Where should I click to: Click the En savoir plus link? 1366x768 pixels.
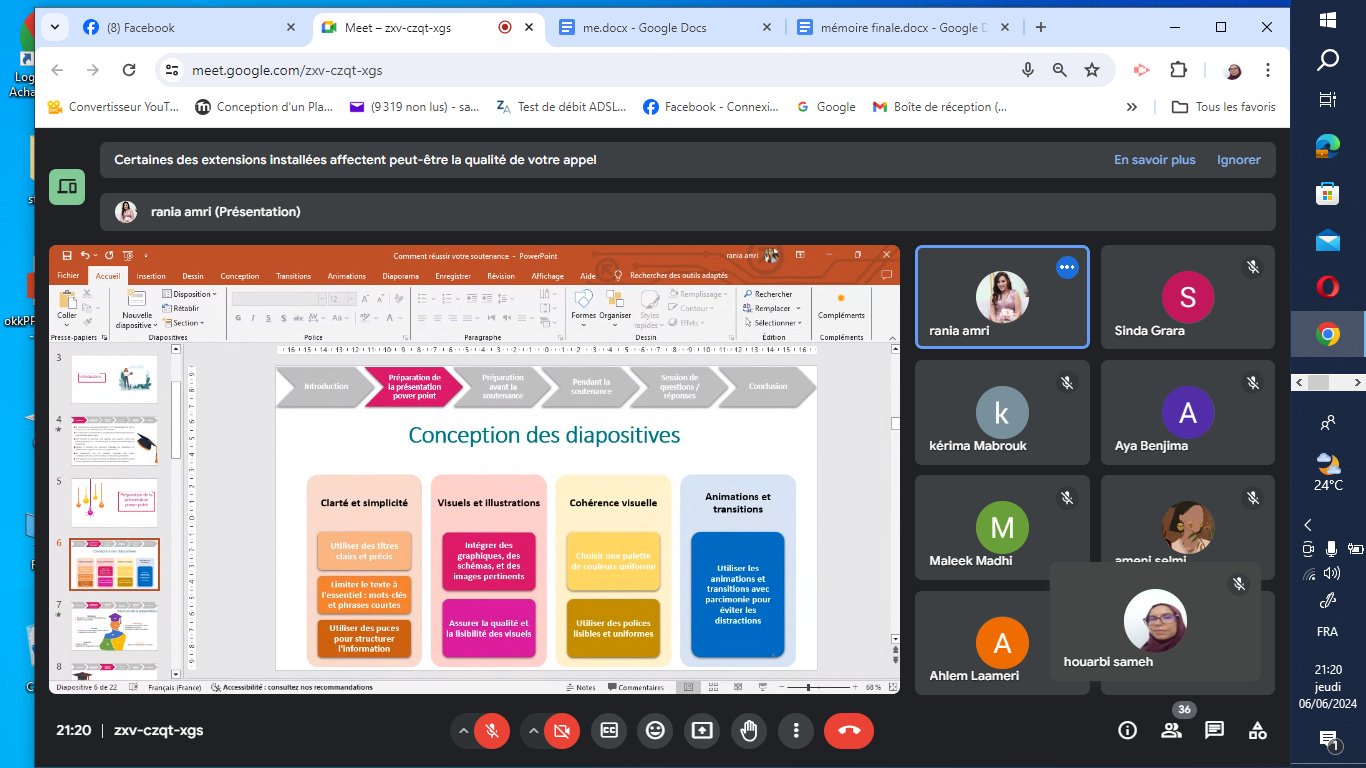click(1154, 160)
